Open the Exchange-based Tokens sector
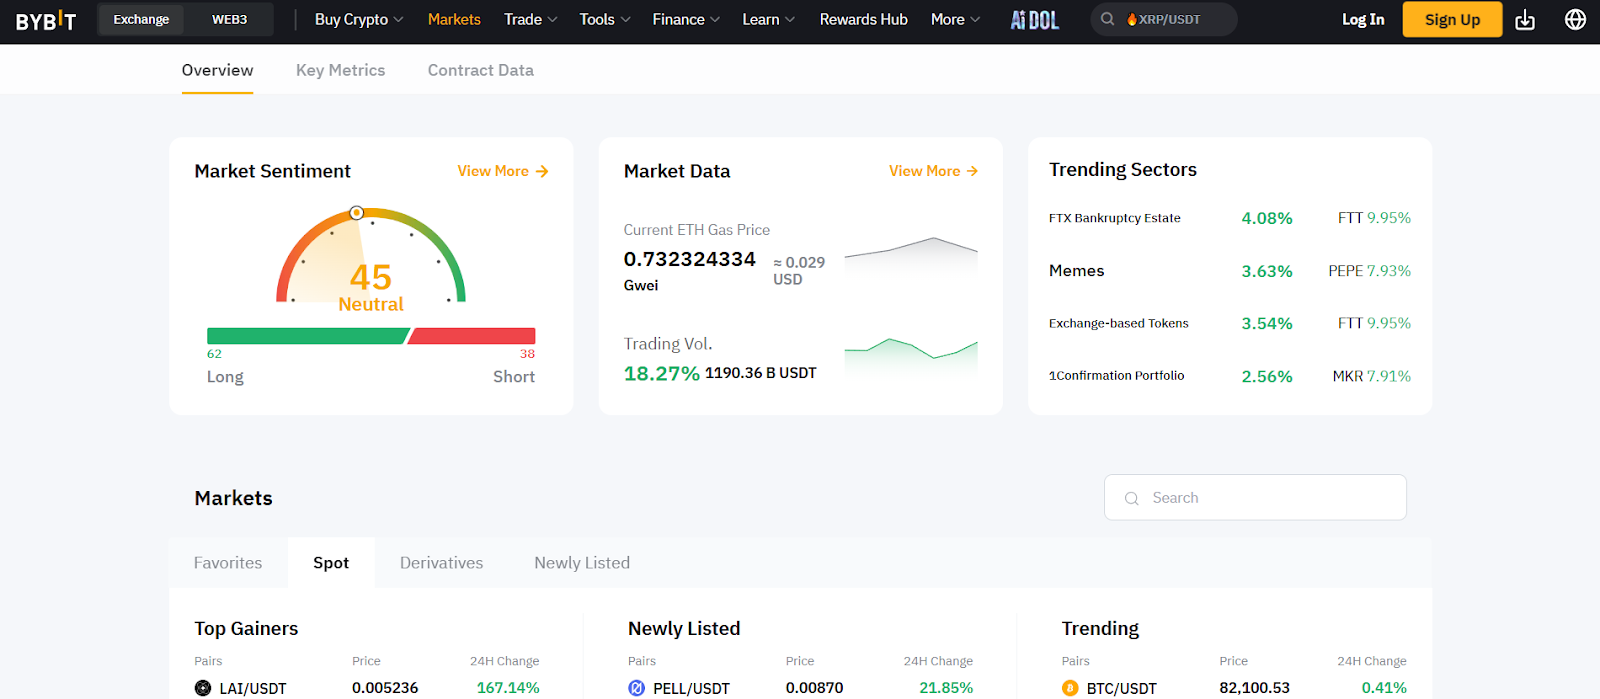The height and width of the screenshot is (699, 1600). [x=1118, y=323]
